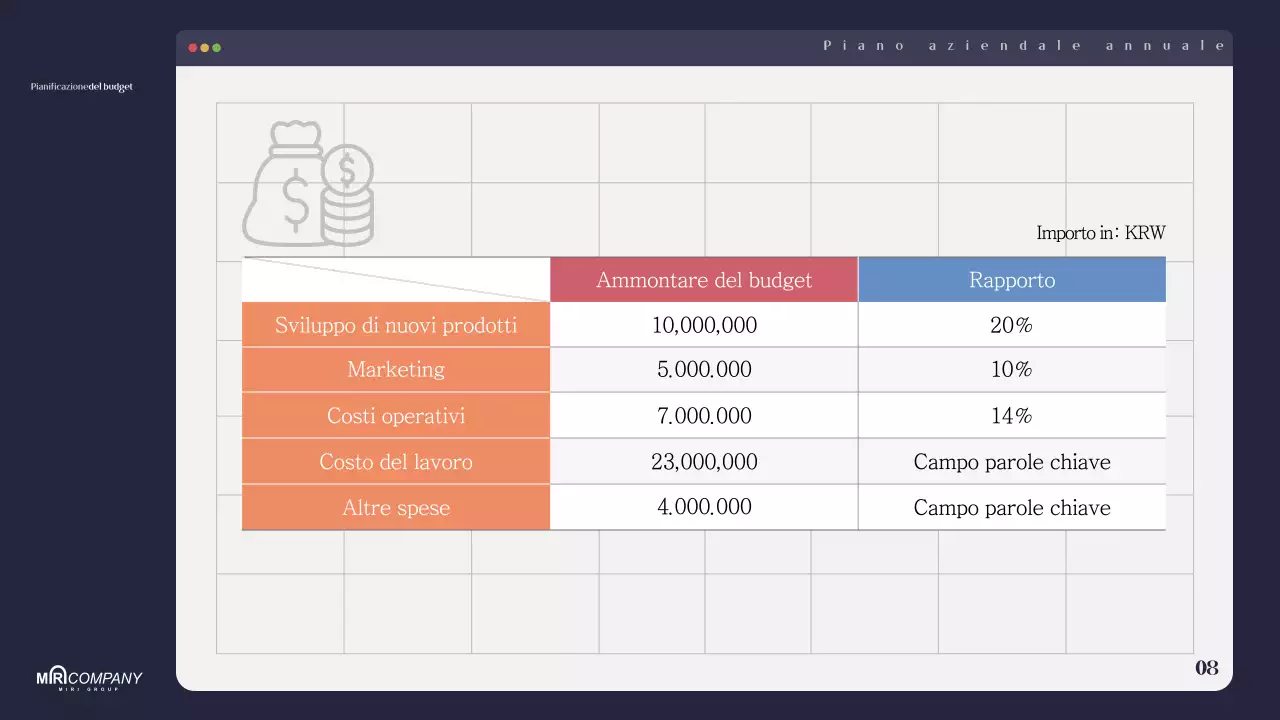
Task: Select the Rapporto column header
Action: 1012,280
